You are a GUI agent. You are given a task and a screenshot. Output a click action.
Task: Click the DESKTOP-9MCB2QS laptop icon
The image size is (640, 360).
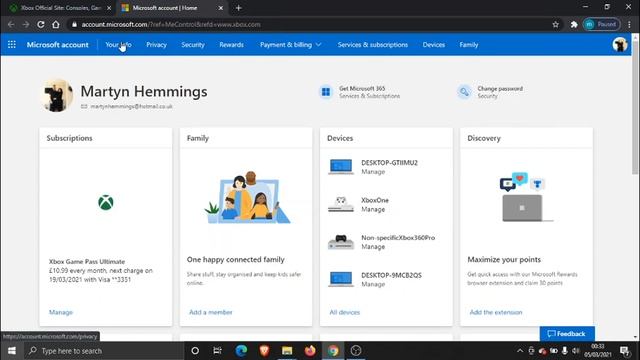pos(341,279)
